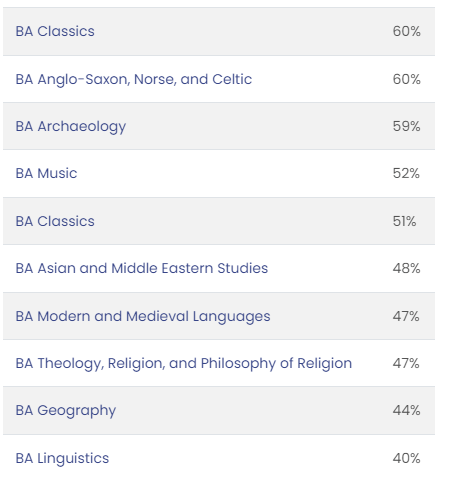This screenshot has height=479, width=449.
Task: Select the 51% value in Classics row
Action: coord(404,221)
